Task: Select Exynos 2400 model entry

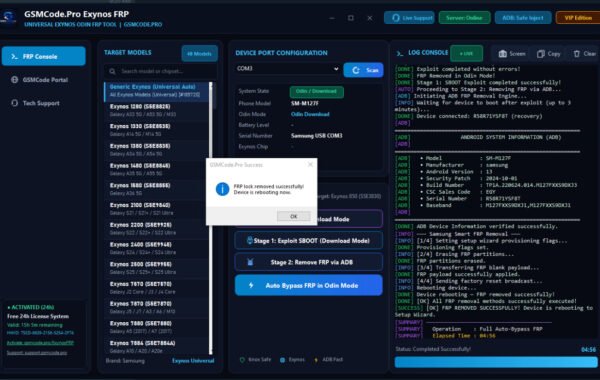Action: [x=156, y=248]
